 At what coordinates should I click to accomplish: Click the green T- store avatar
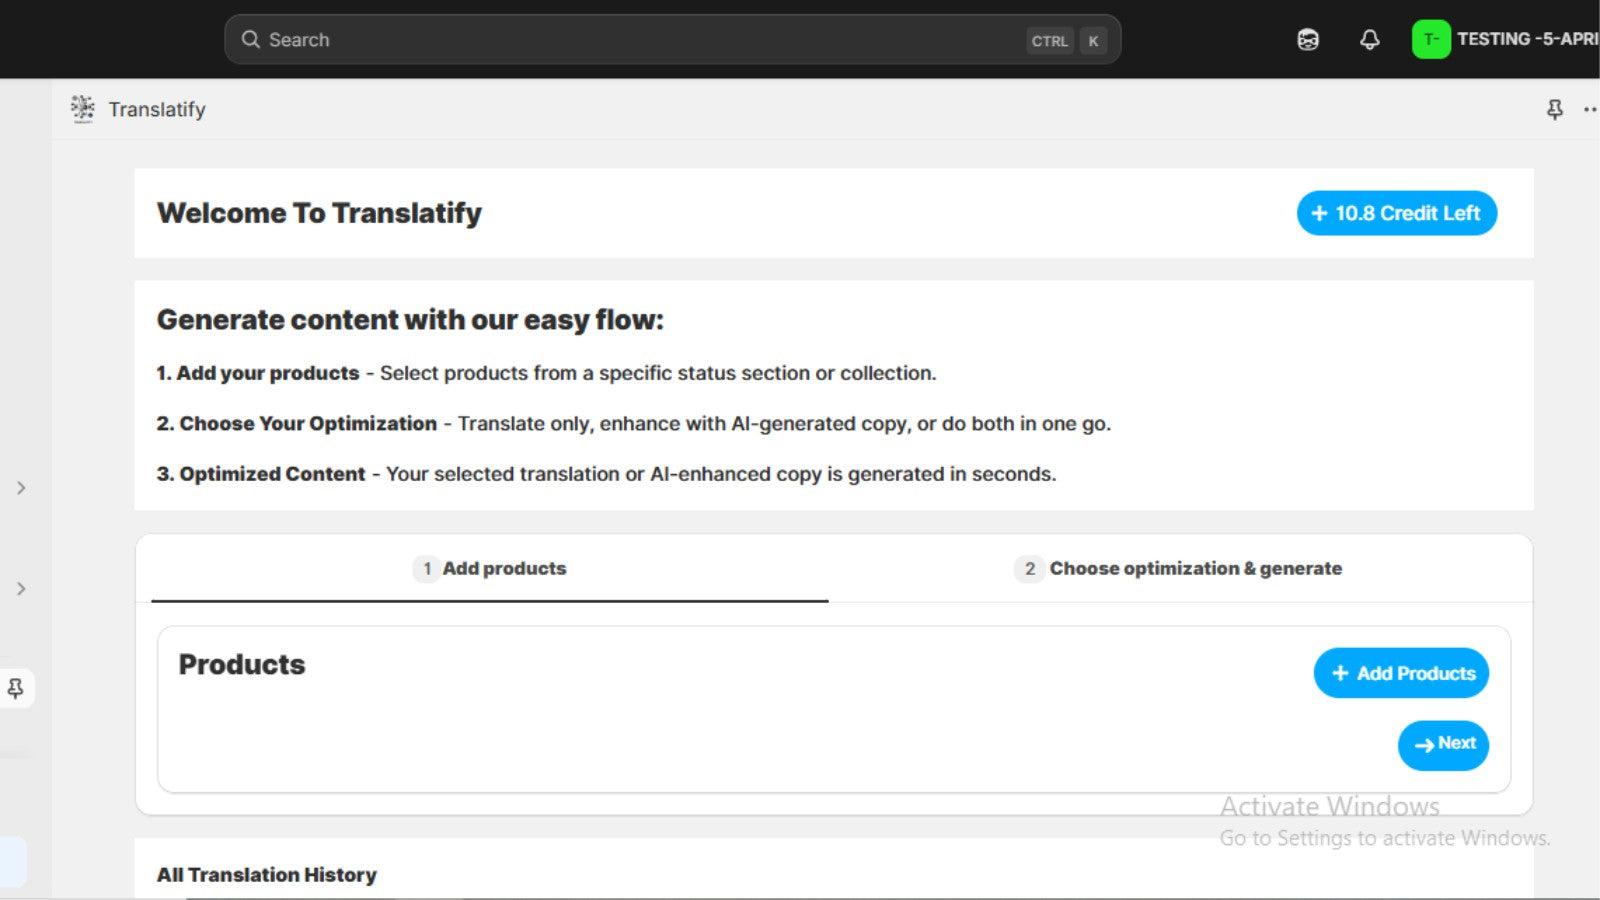click(x=1431, y=39)
